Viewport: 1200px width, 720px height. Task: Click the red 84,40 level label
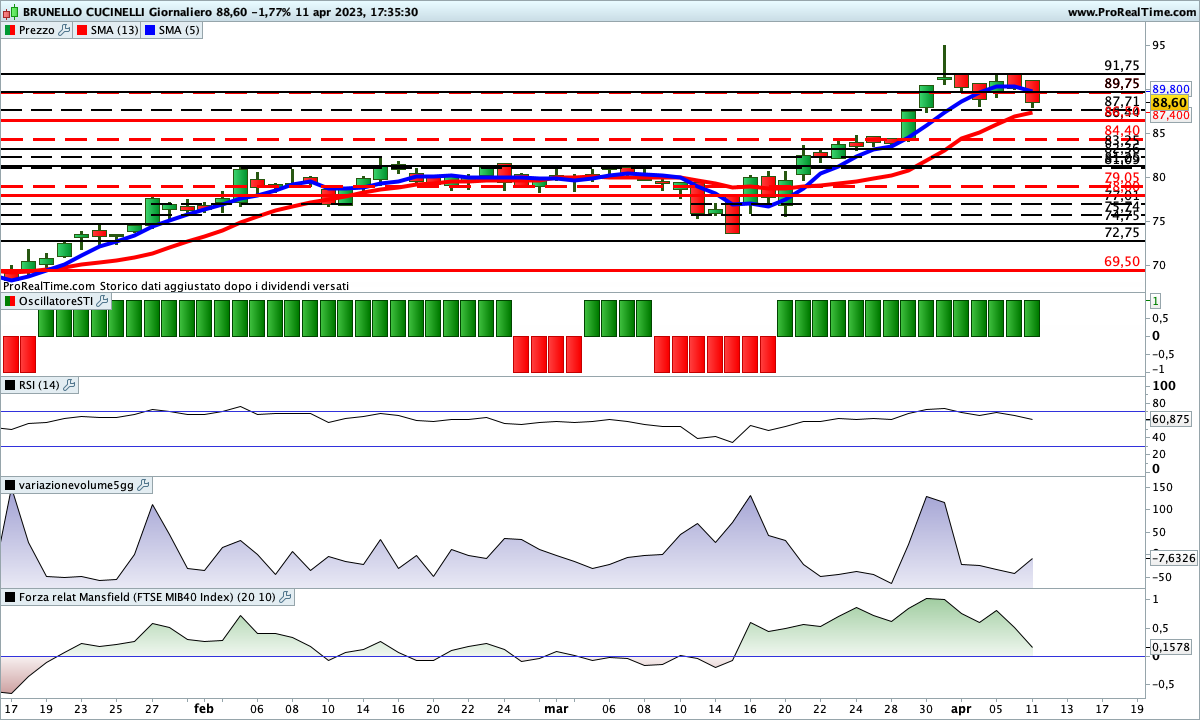pos(1122,131)
